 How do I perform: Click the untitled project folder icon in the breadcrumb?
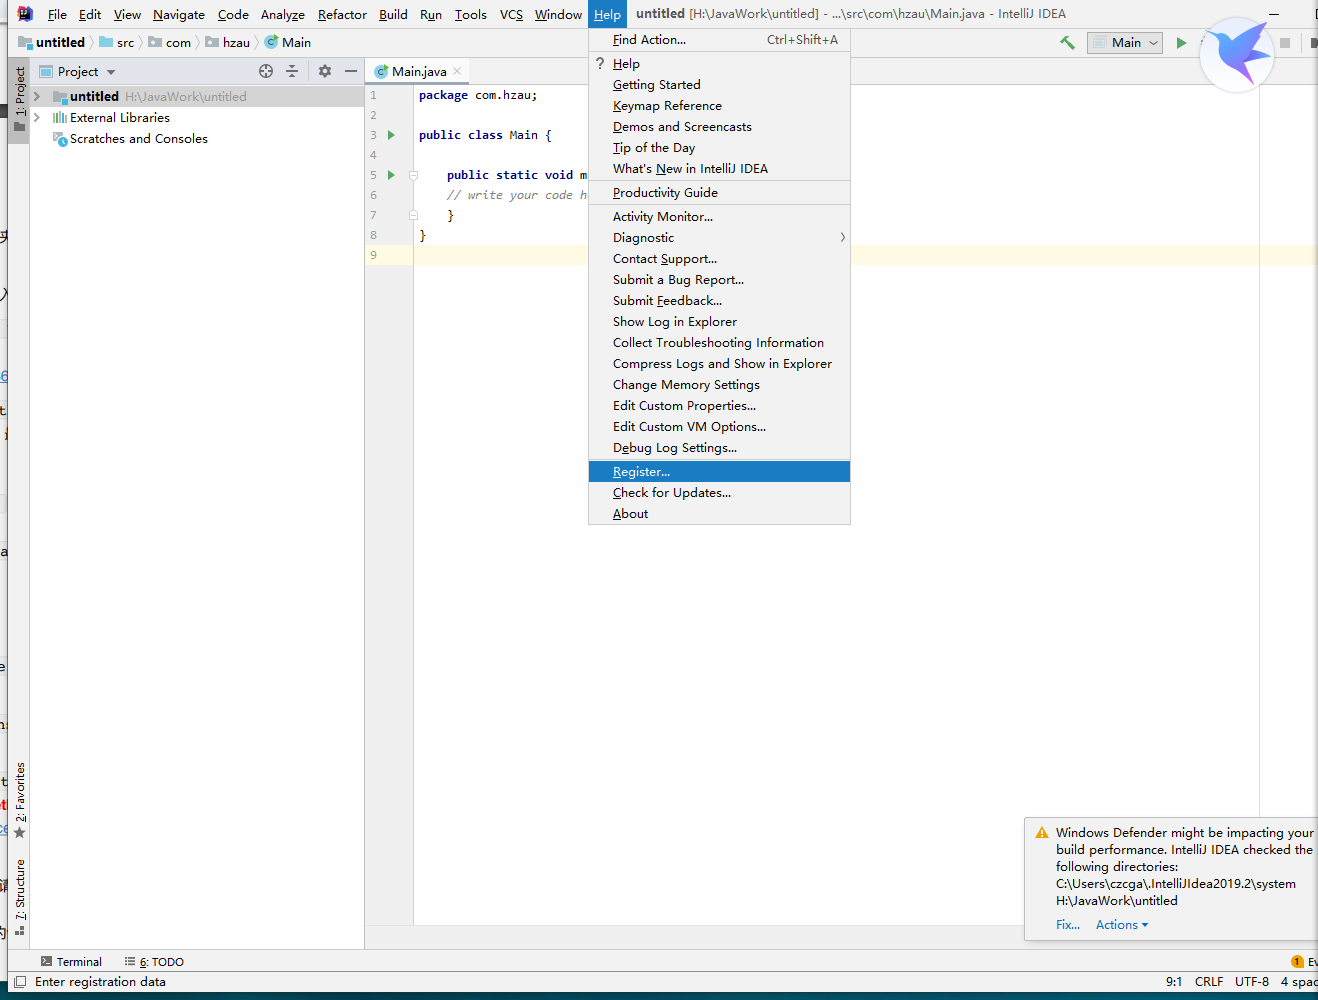pyautogui.click(x=25, y=42)
